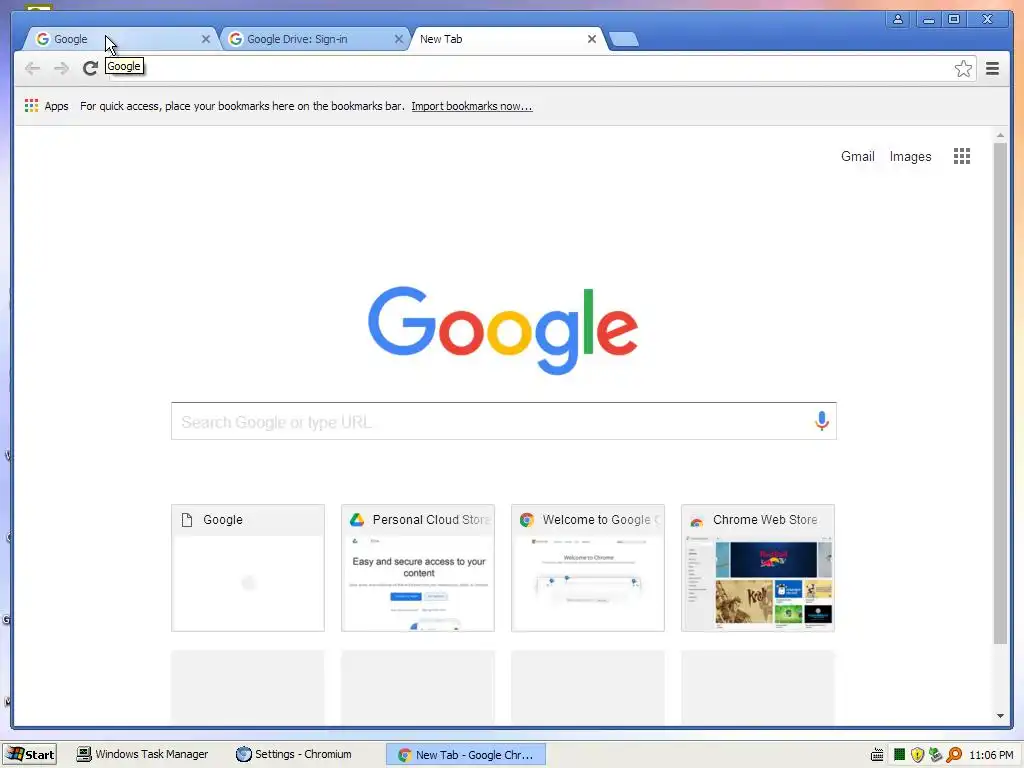Screen dimensions: 1024x768
Task: Click the page scrollbar down arrow
Action: pyautogui.click(x=1000, y=716)
